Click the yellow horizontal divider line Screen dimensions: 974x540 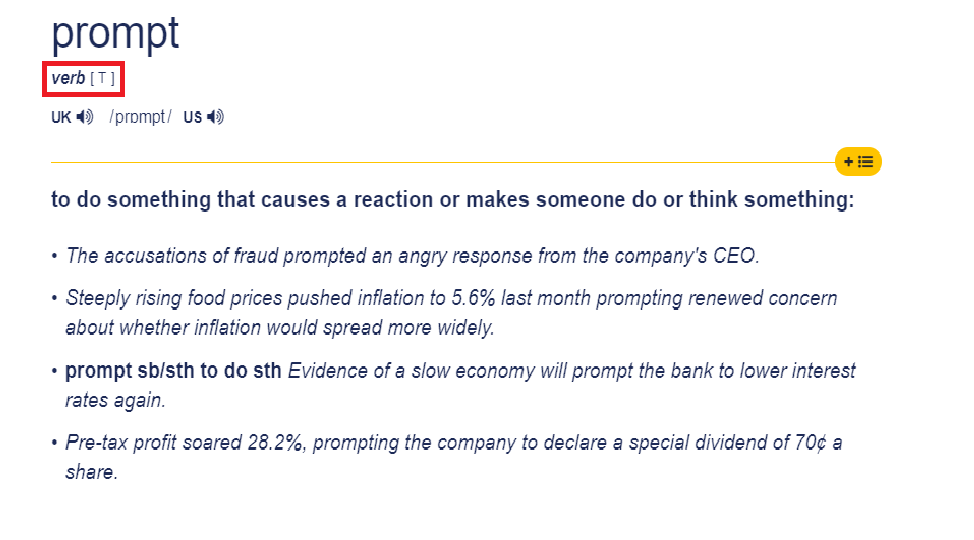click(443, 162)
